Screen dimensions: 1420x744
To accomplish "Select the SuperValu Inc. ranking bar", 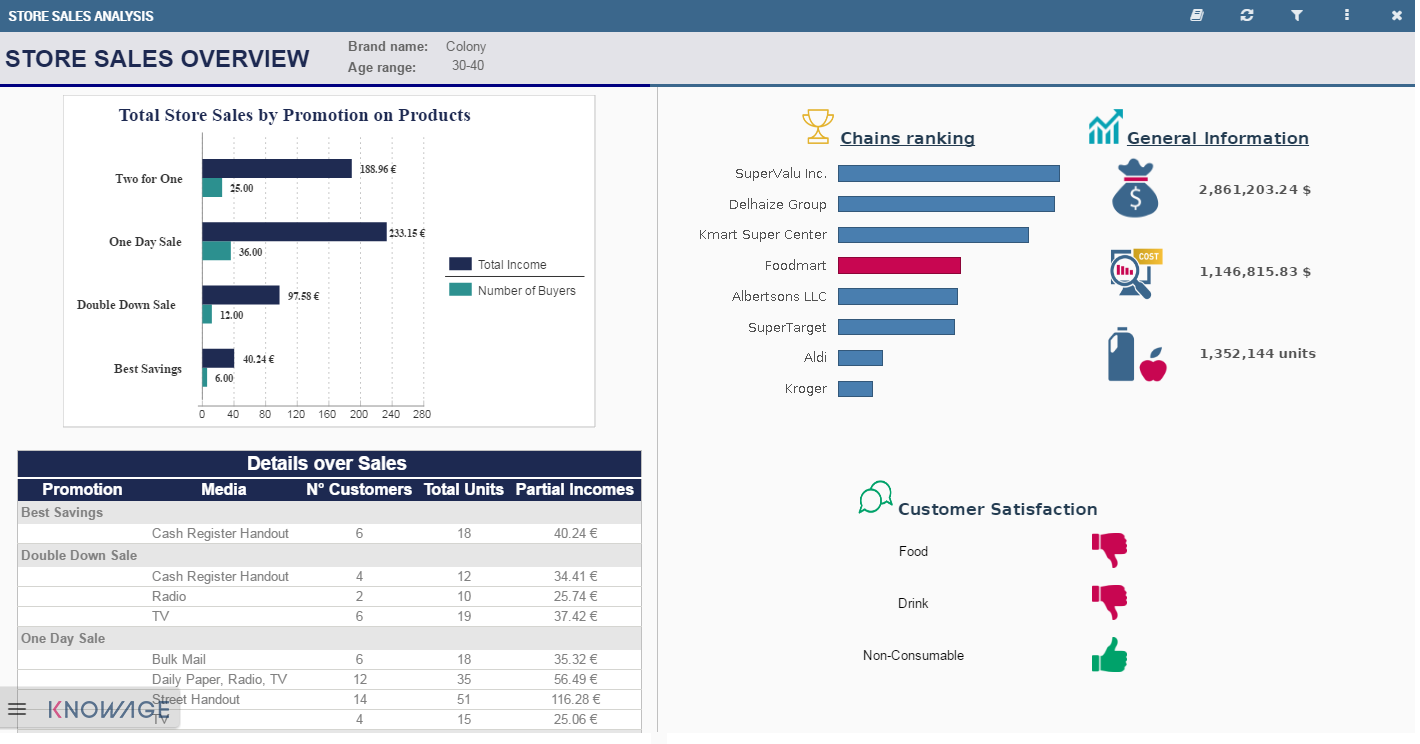I will pos(949,173).
